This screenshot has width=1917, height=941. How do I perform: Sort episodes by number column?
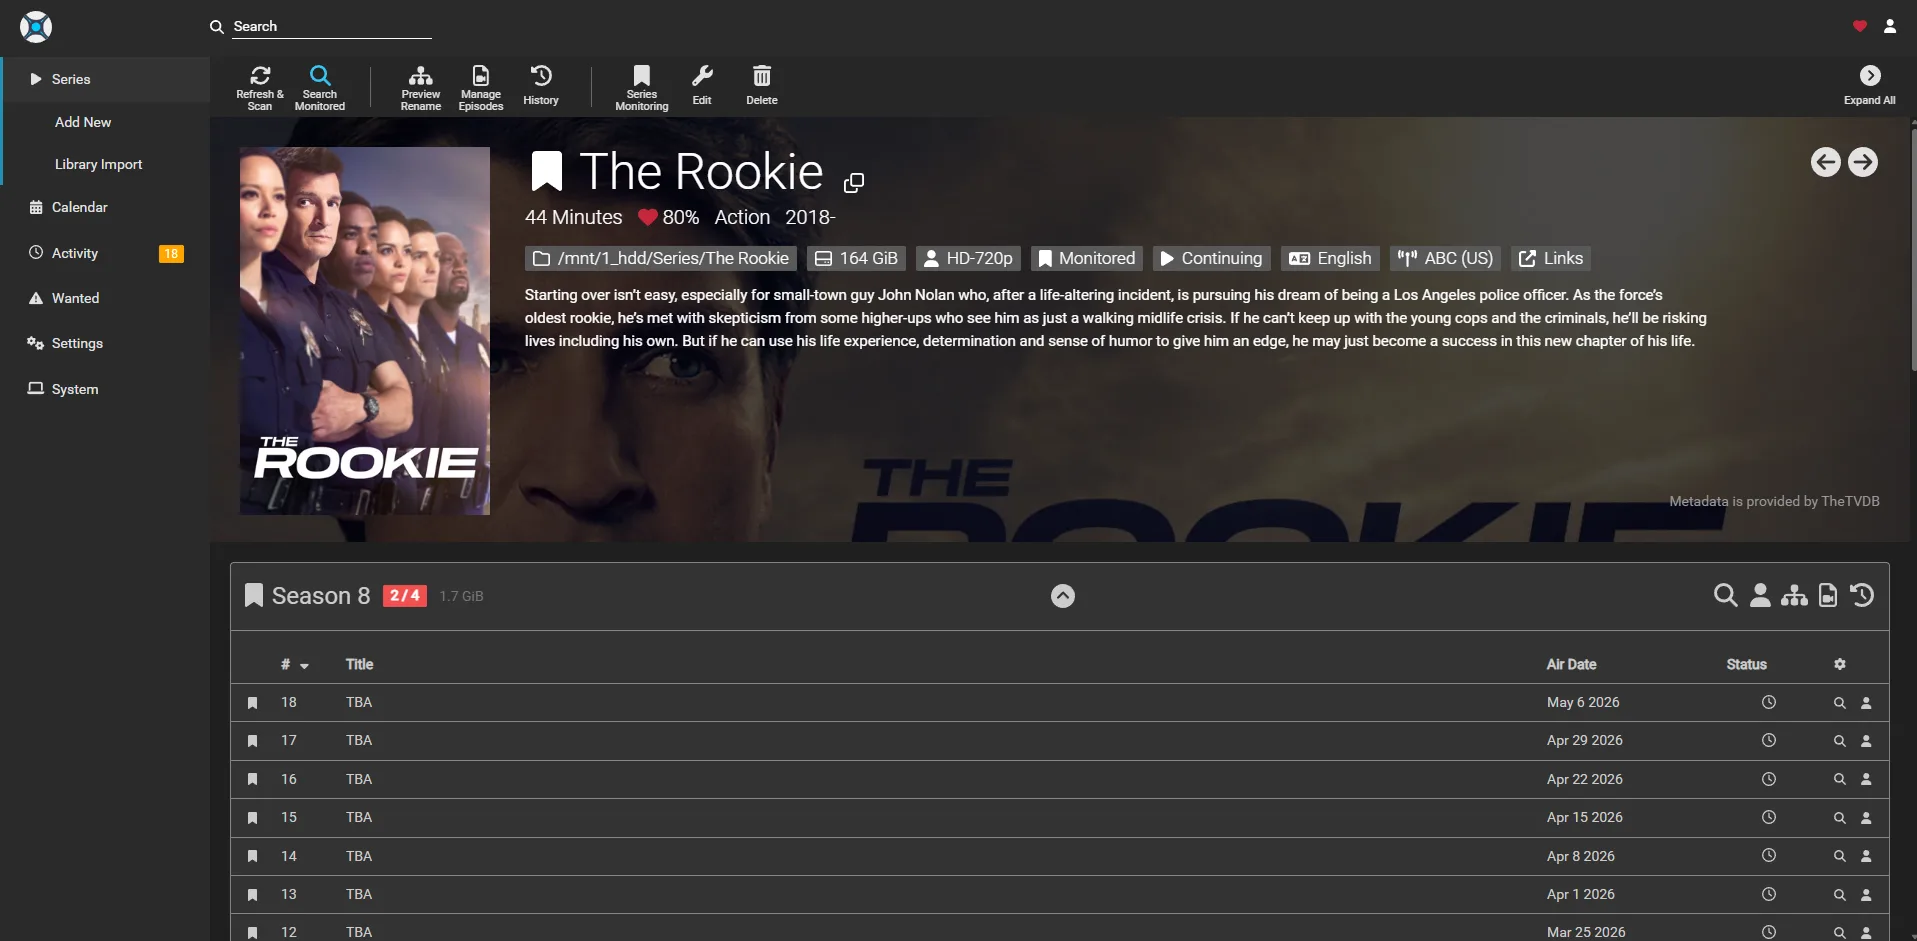coord(295,664)
